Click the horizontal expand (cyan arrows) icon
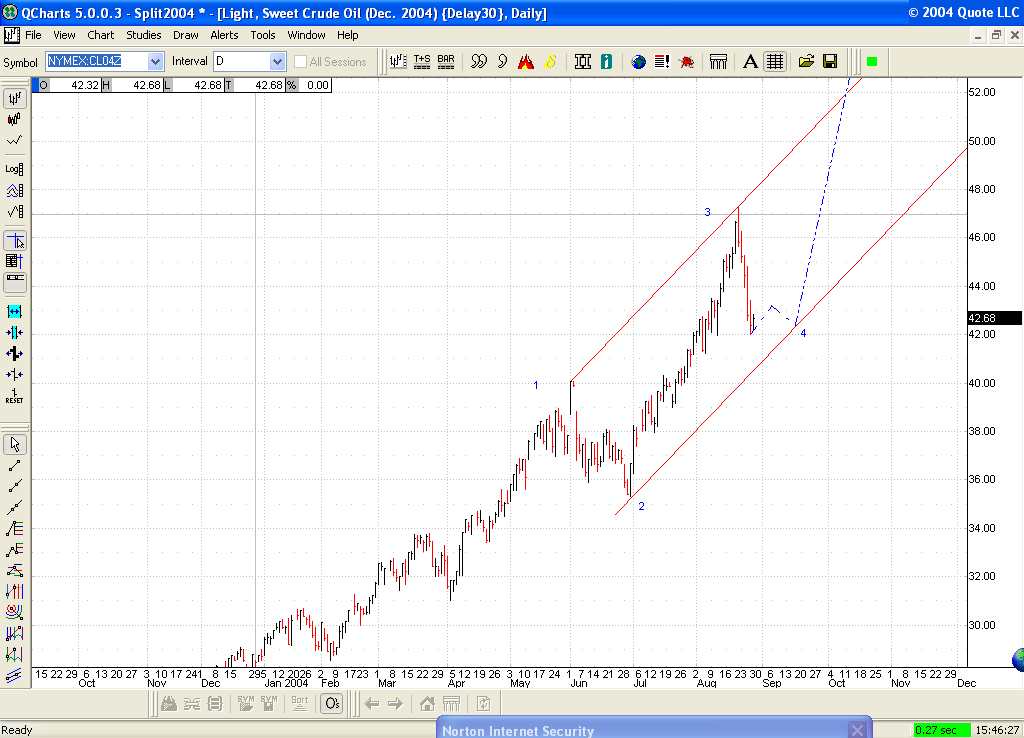Screen dimensions: 1024x738 pyautogui.click(x=14, y=312)
